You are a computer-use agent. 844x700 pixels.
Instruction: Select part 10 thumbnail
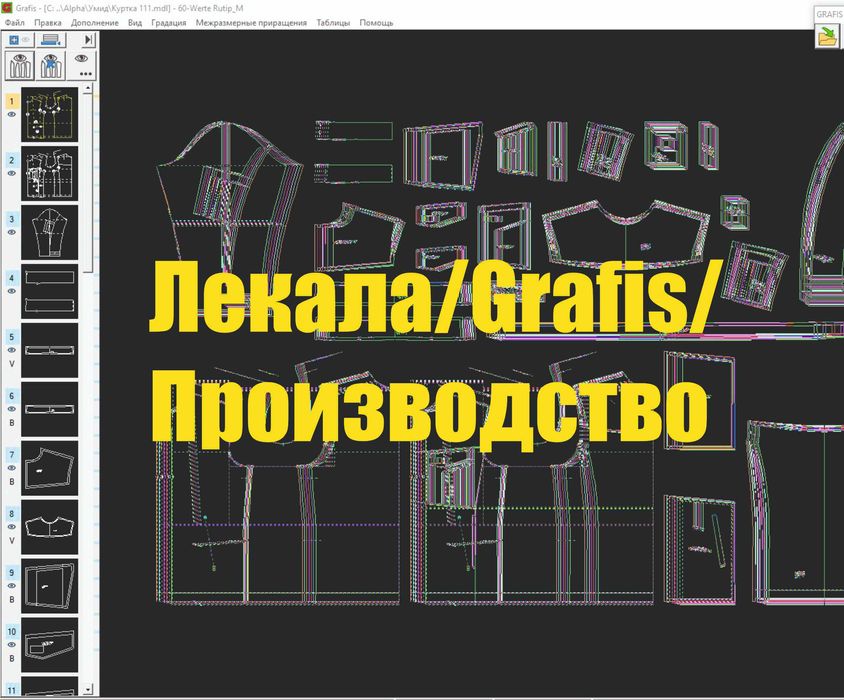tap(50, 645)
